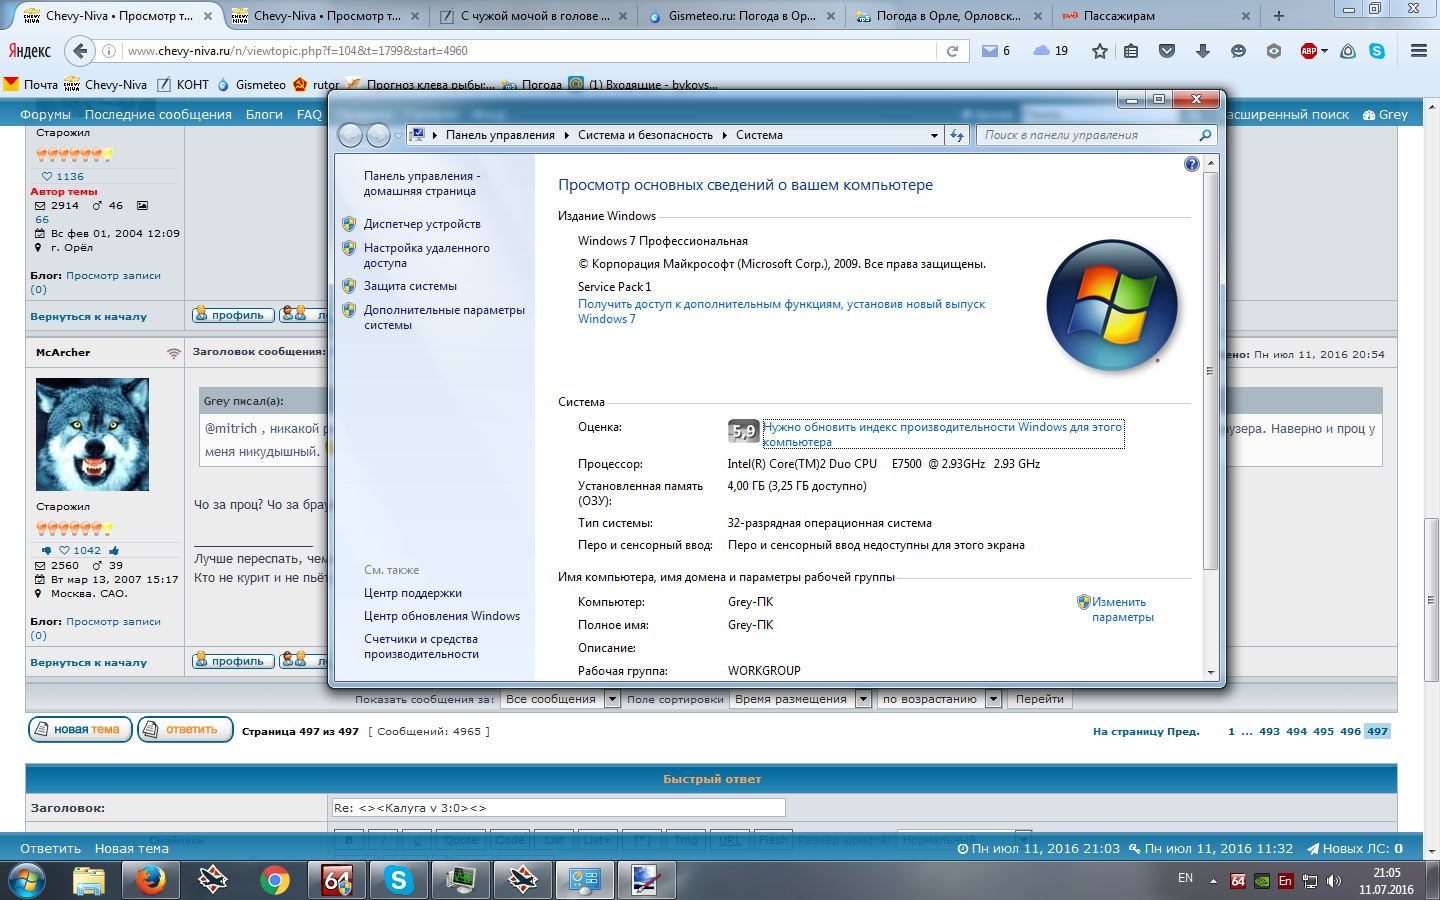
Task: Click the Adblock Plus toolbar icon
Action: click(1309, 51)
